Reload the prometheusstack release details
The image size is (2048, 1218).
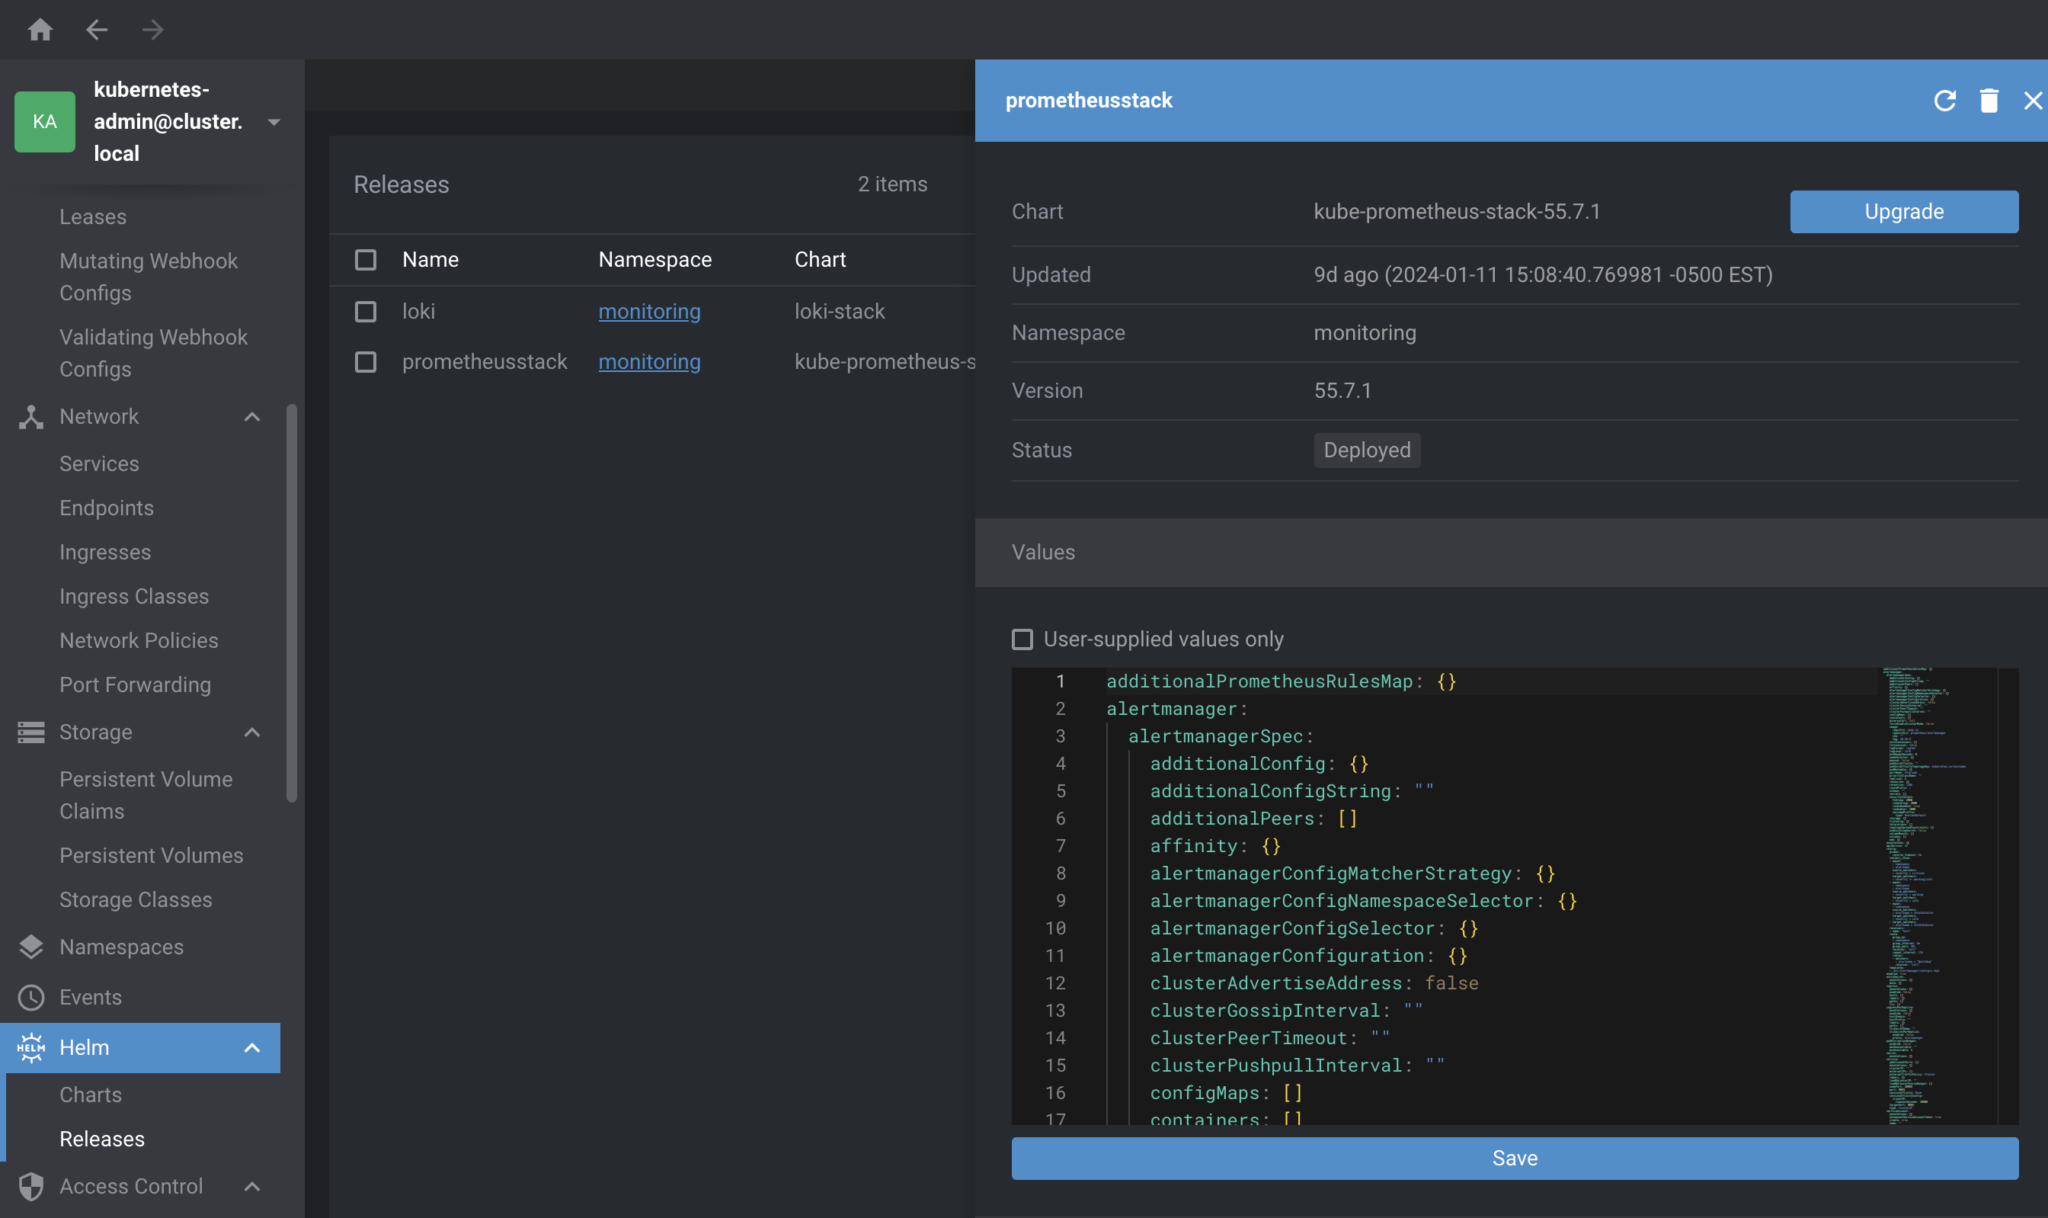(x=1944, y=100)
